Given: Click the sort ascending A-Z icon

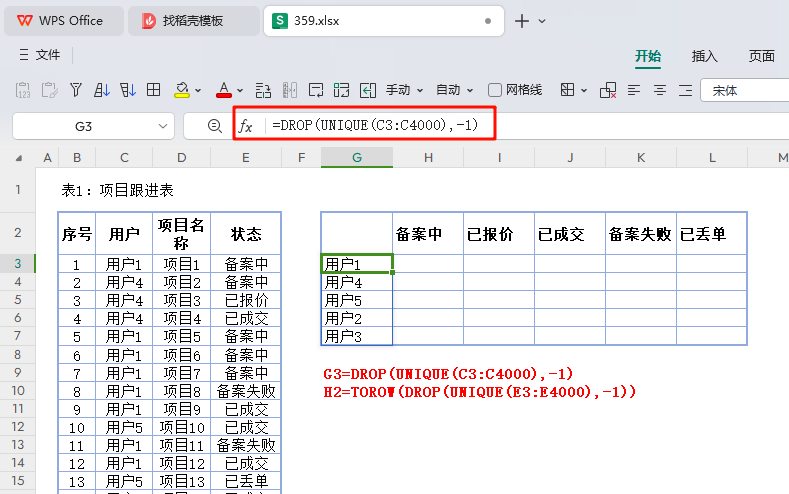Looking at the screenshot, I should [102, 91].
